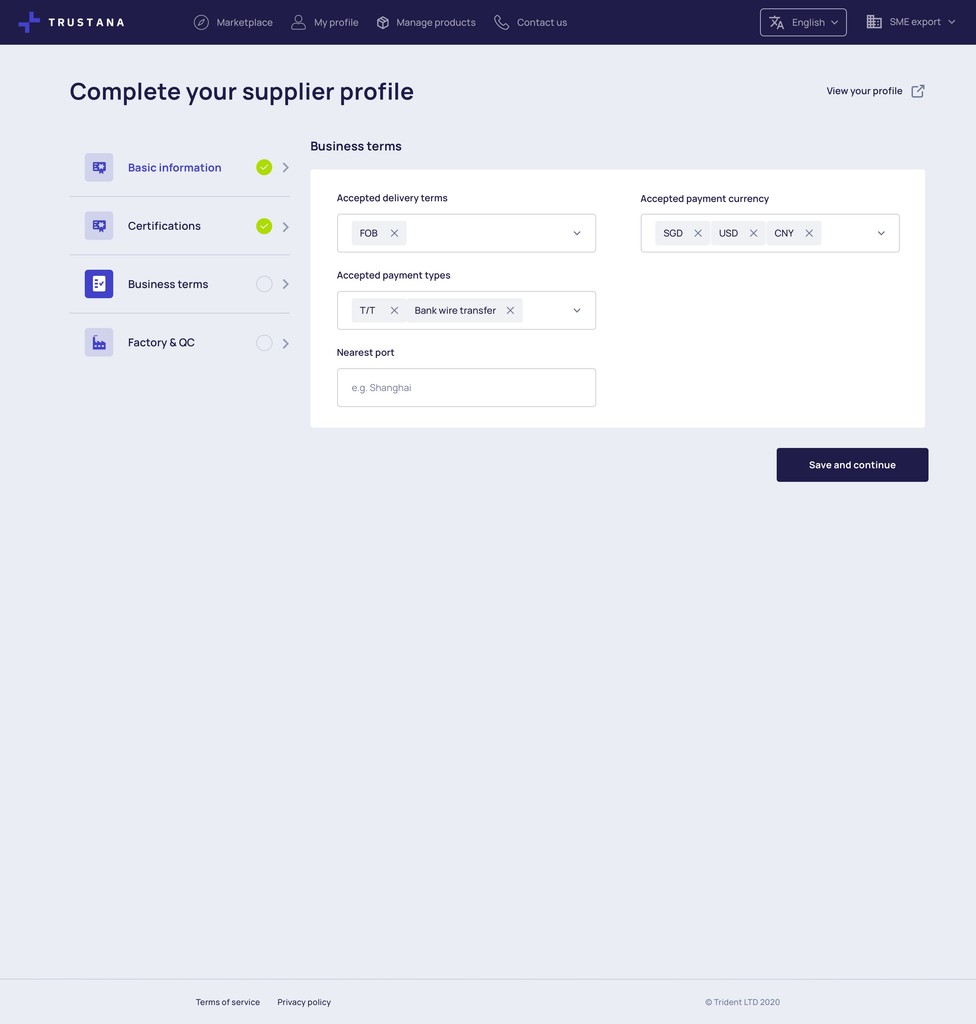The height and width of the screenshot is (1024, 976).
Task: Click the Business terms checklist icon
Action: [x=99, y=284]
